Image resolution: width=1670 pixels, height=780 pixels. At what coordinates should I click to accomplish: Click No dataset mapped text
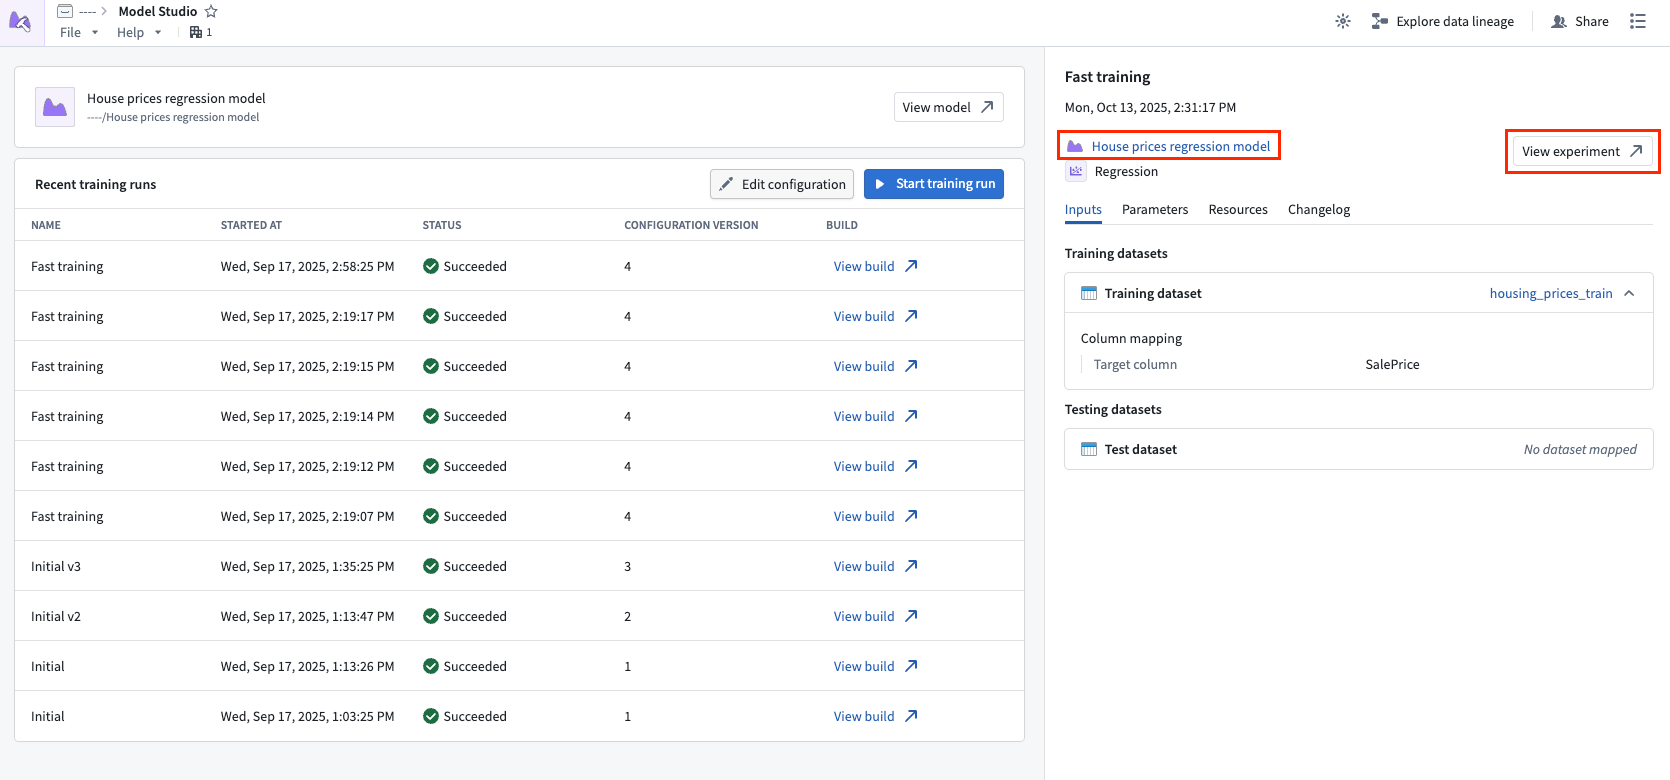1580,449
